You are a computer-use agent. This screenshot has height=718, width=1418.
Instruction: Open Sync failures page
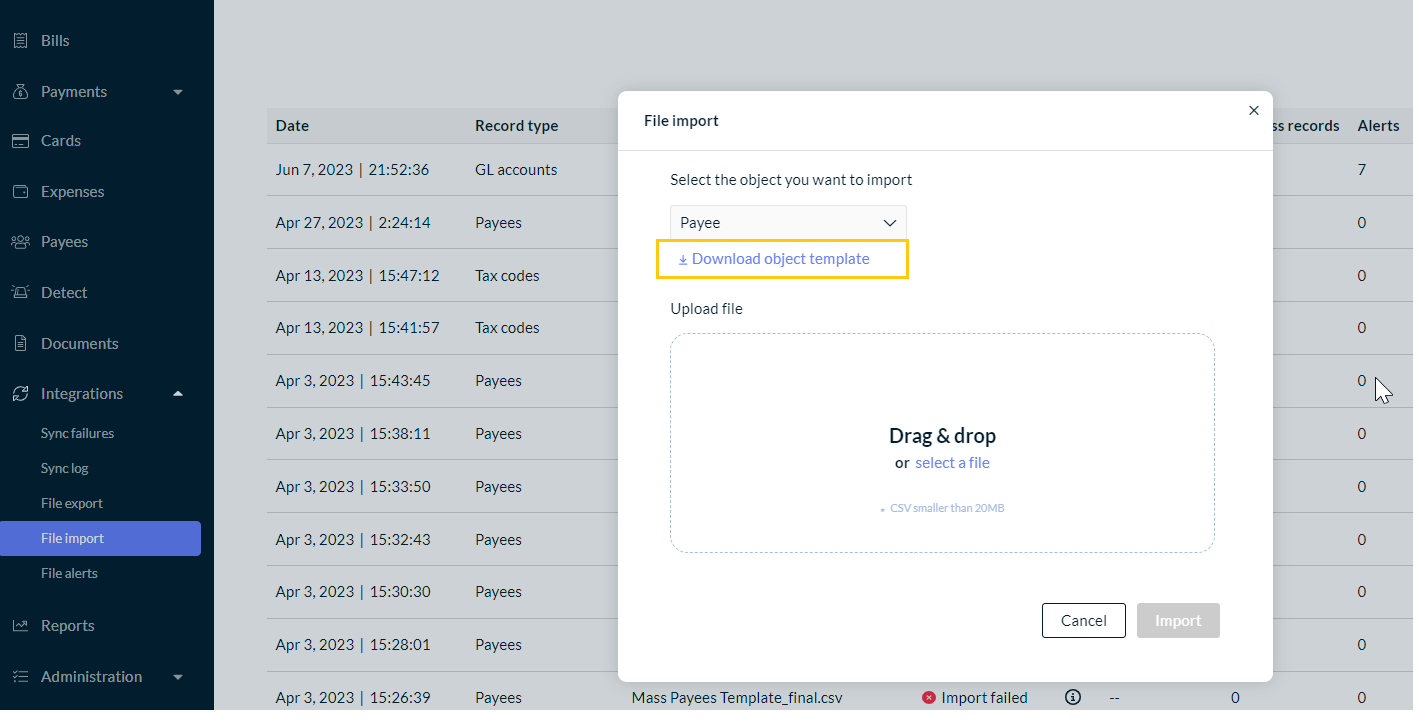[77, 434]
